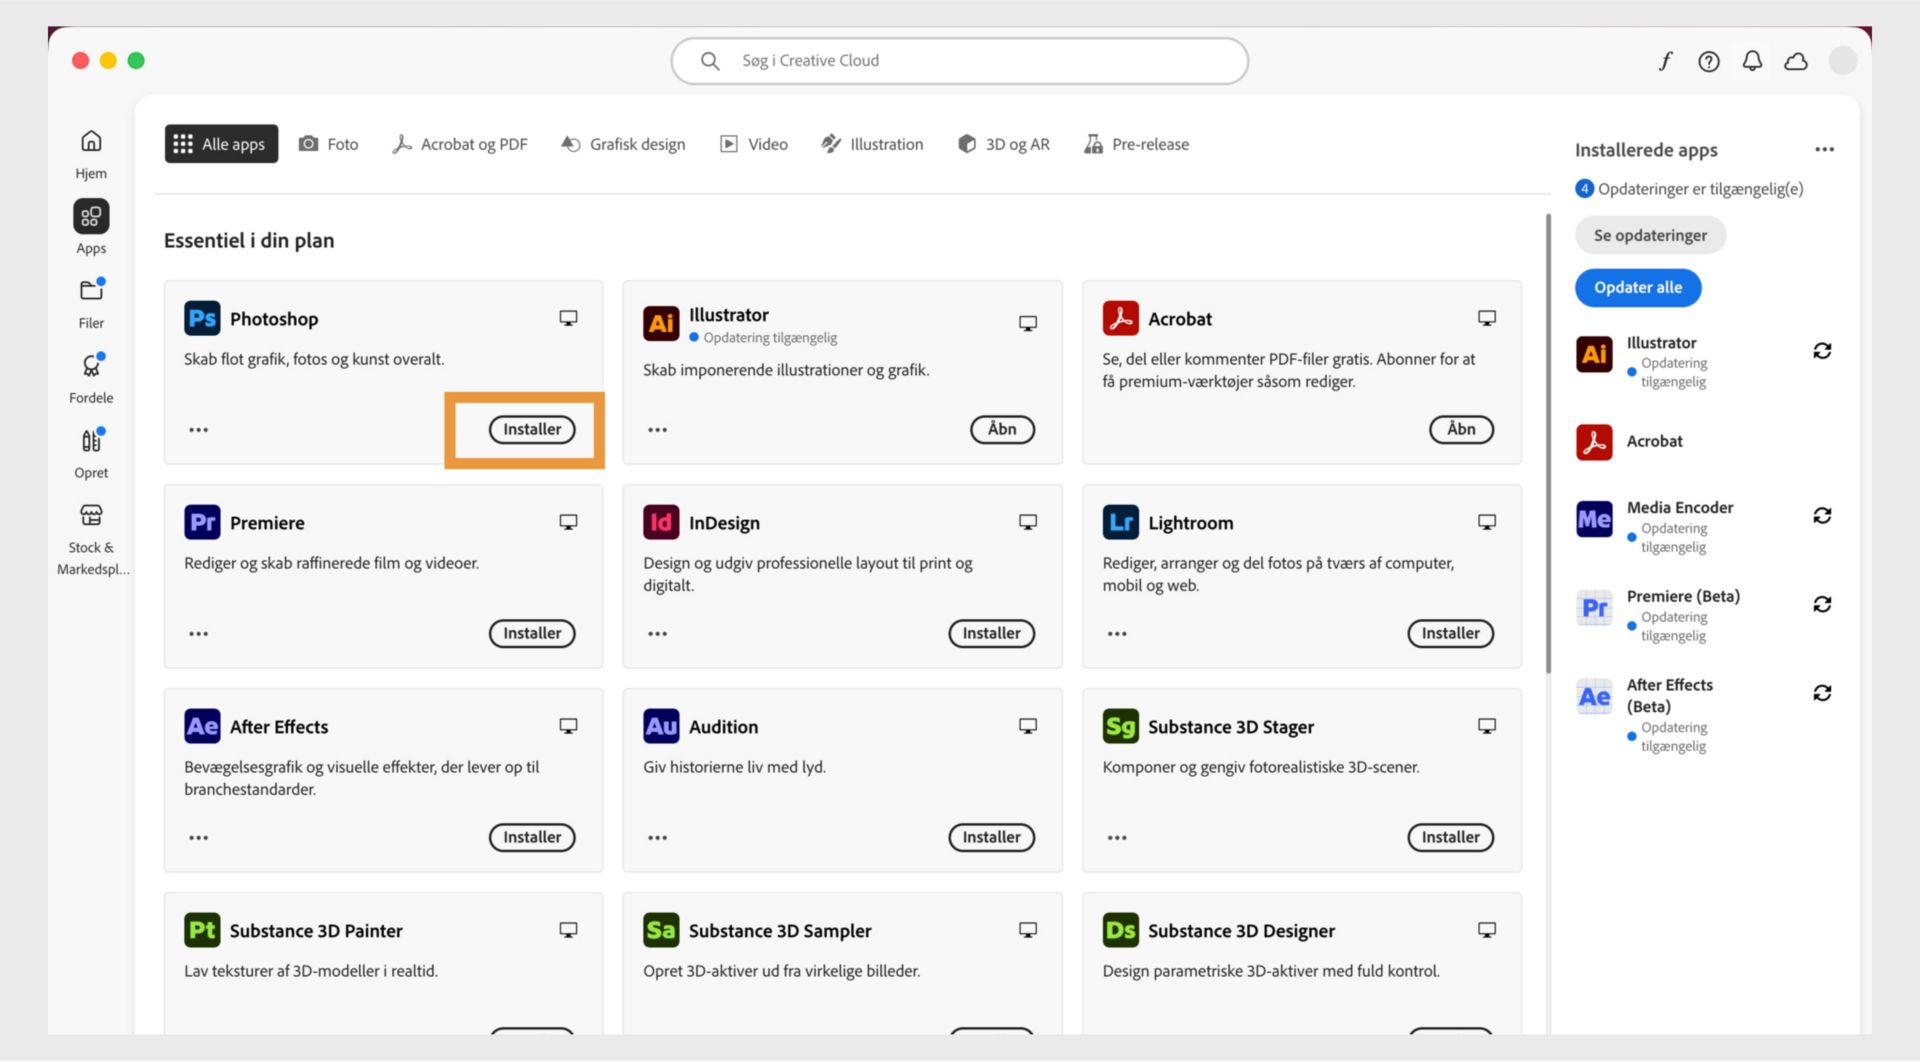The image size is (1920, 1062).
Task: Update Media Encoder via refresh icon
Action: click(1822, 516)
